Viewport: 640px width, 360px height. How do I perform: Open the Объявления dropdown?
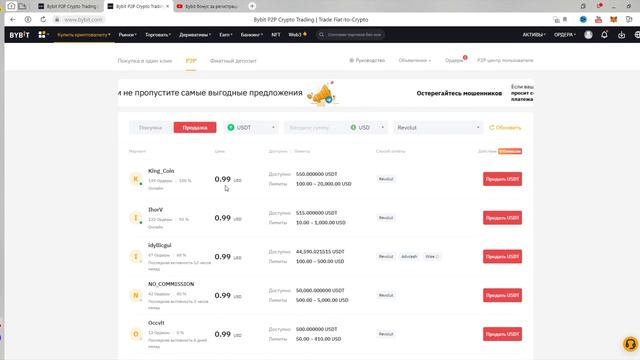click(x=415, y=60)
